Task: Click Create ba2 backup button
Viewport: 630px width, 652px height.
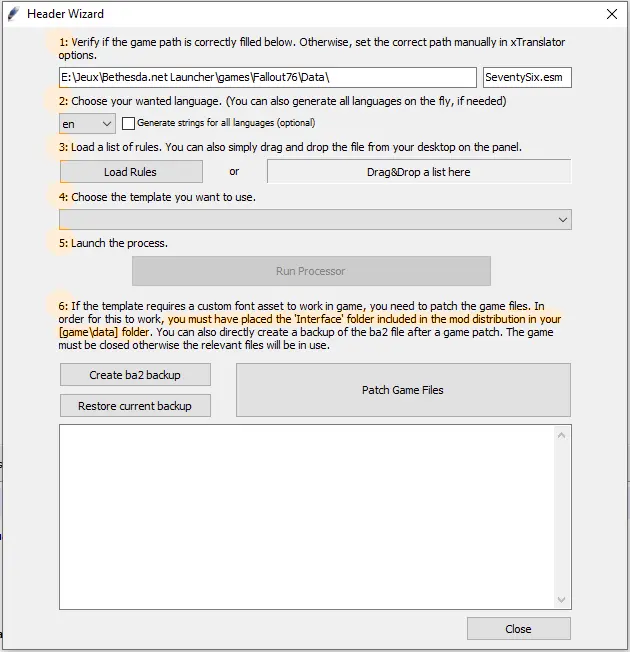Action: [x=135, y=375]
